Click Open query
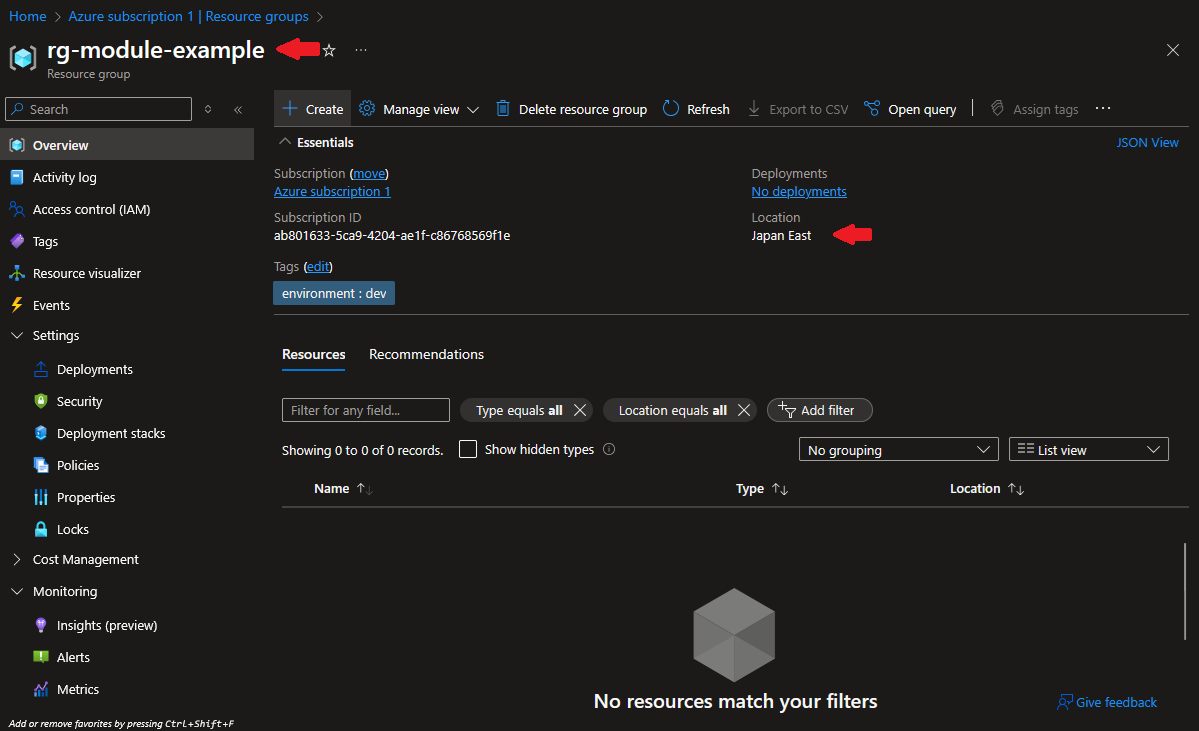The image size is (1199, 731). [910, 109]
